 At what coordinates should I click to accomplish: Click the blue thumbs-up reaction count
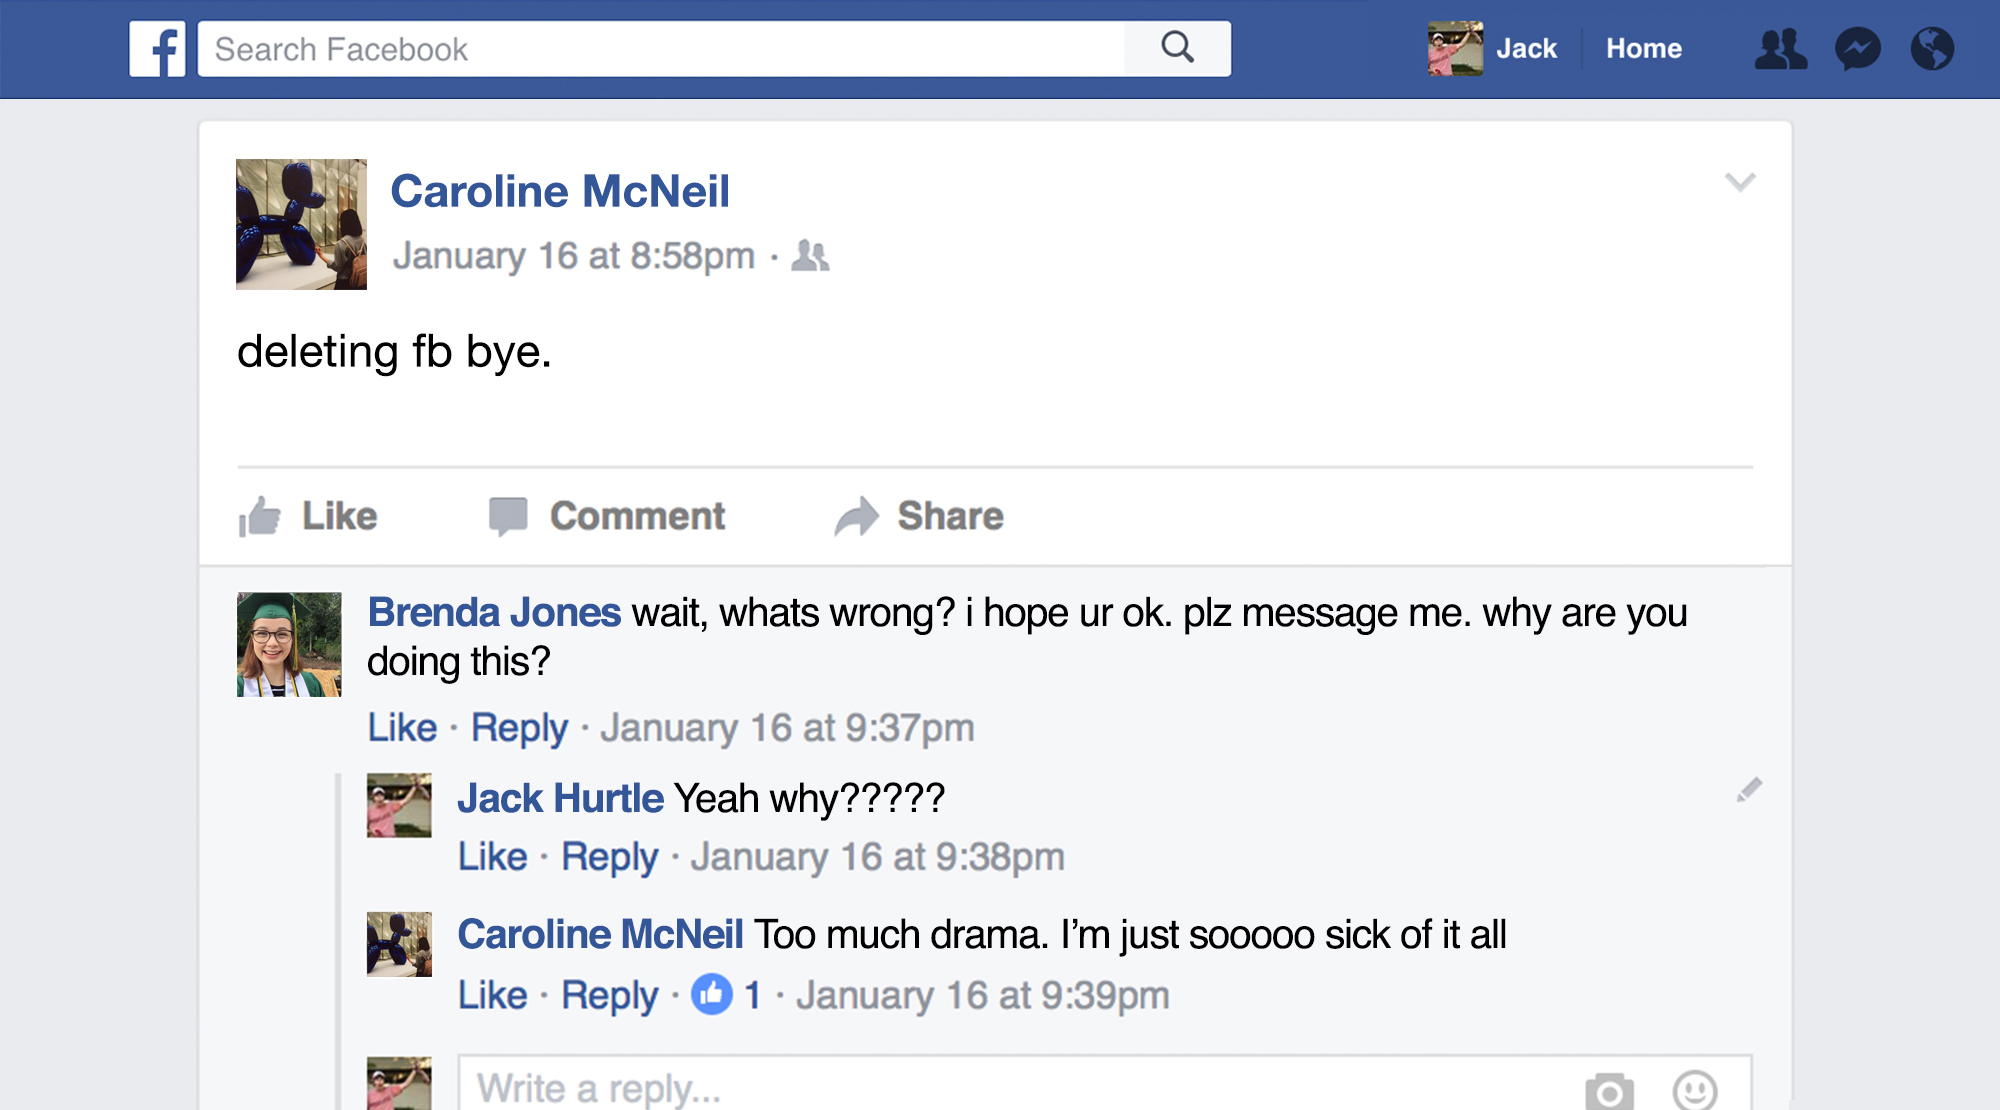point(725,995)
